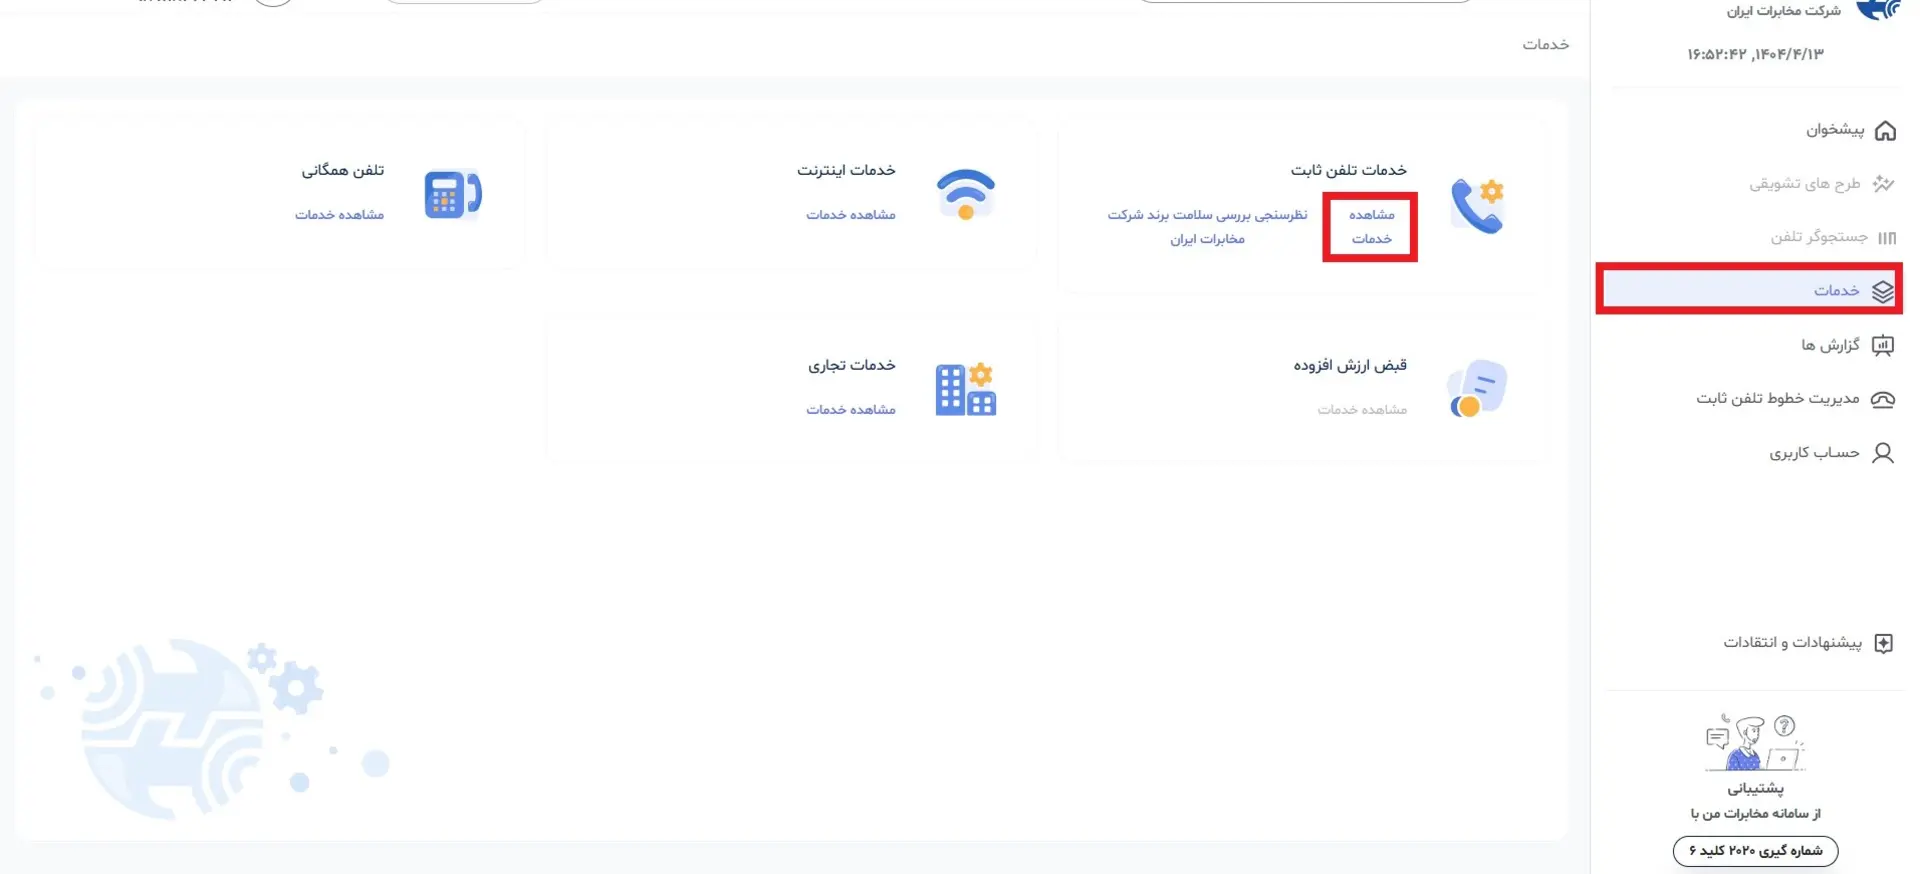The height and width of the screenshot is (874, 1920).
Task: Click the user icon beside حساب کاربری
Action: [x=1883, y=453]
